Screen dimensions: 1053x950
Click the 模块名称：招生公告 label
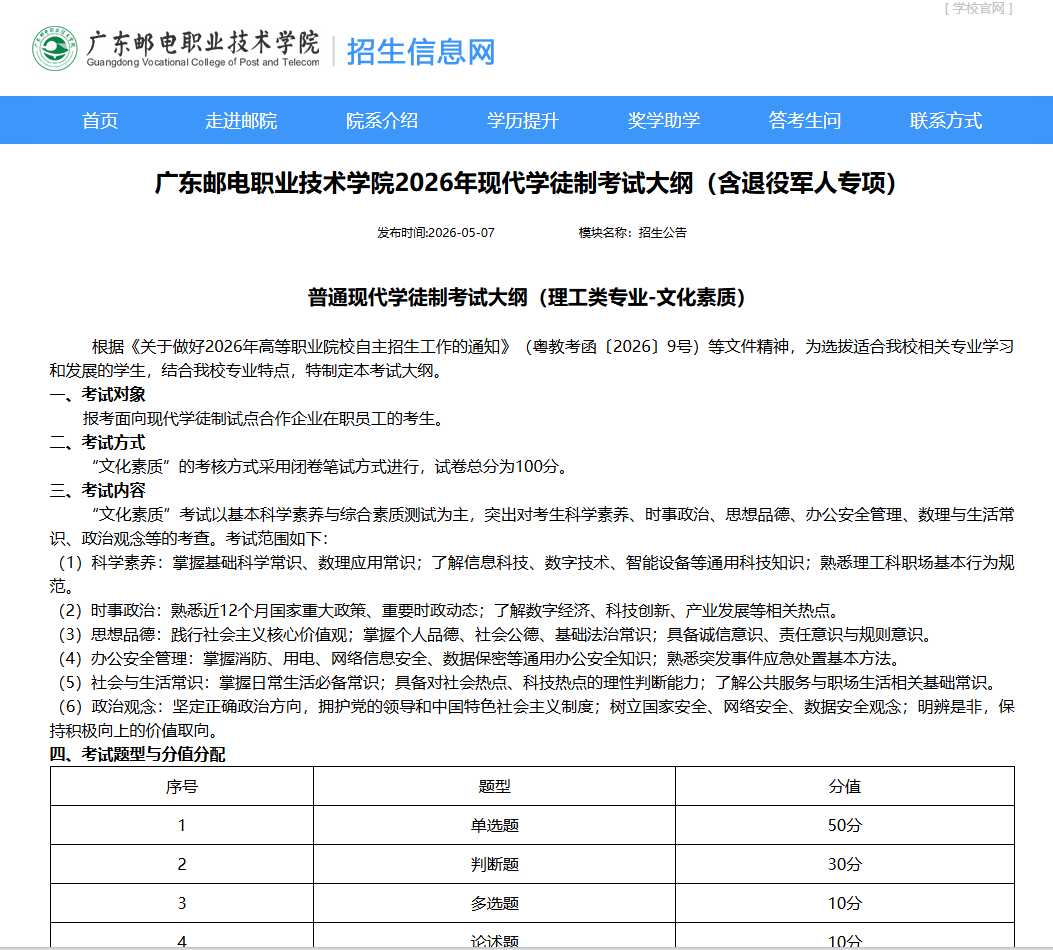633,233
